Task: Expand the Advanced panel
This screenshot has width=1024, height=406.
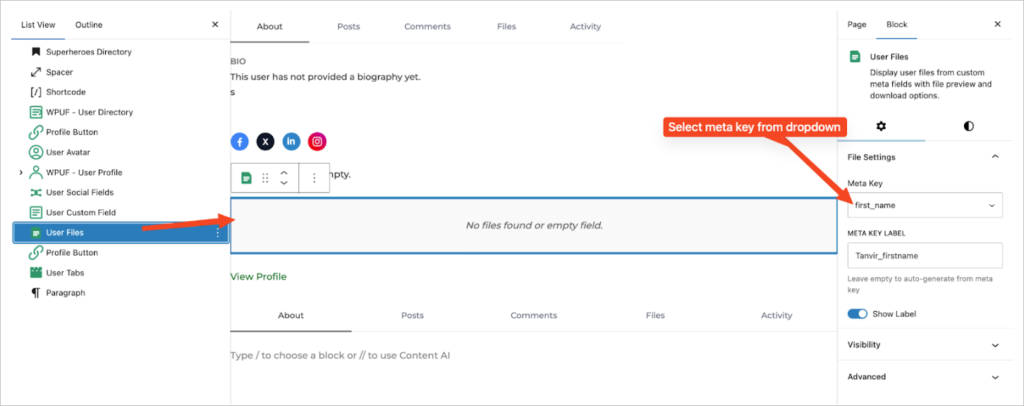Action: click(x=925, y=377)
